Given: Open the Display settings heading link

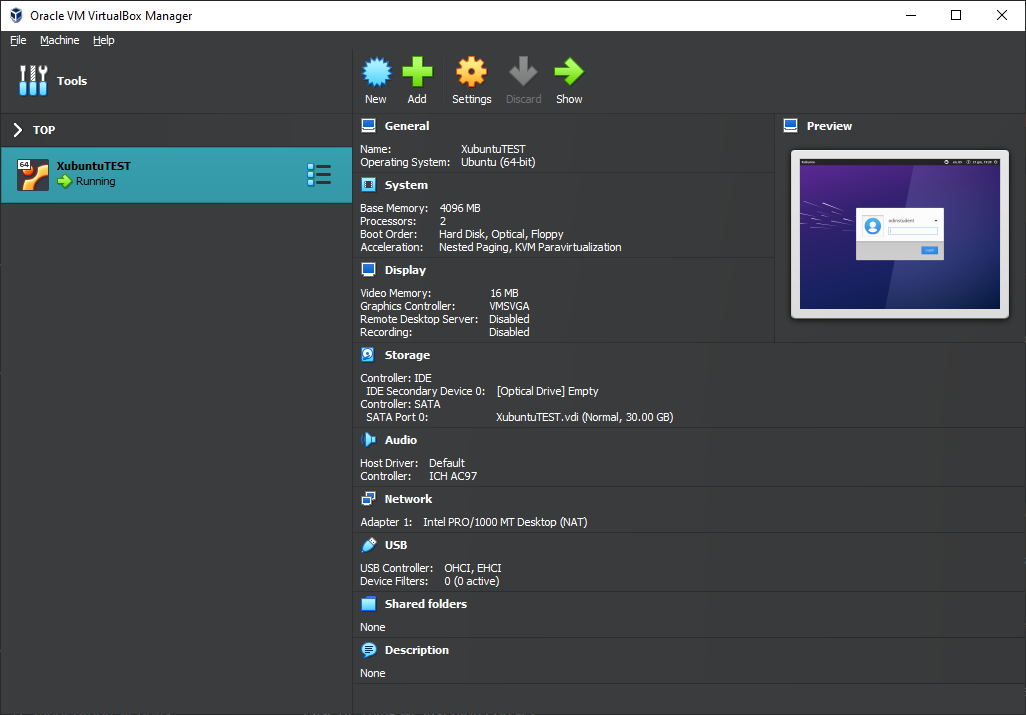Looking at the screenshot, I should pyautogui.click(x=405, y=270).
